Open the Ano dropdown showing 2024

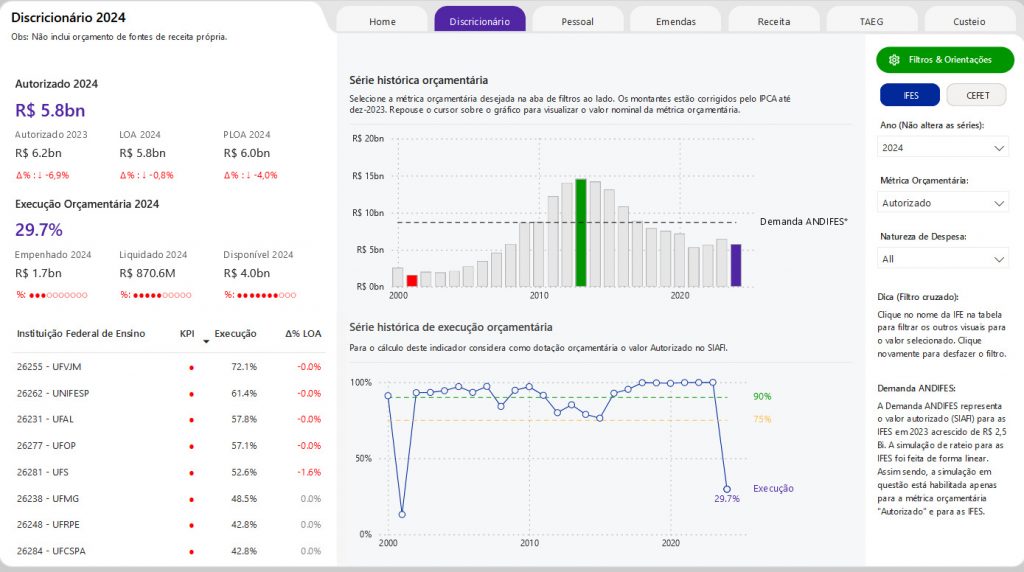(x=942, y=148)
